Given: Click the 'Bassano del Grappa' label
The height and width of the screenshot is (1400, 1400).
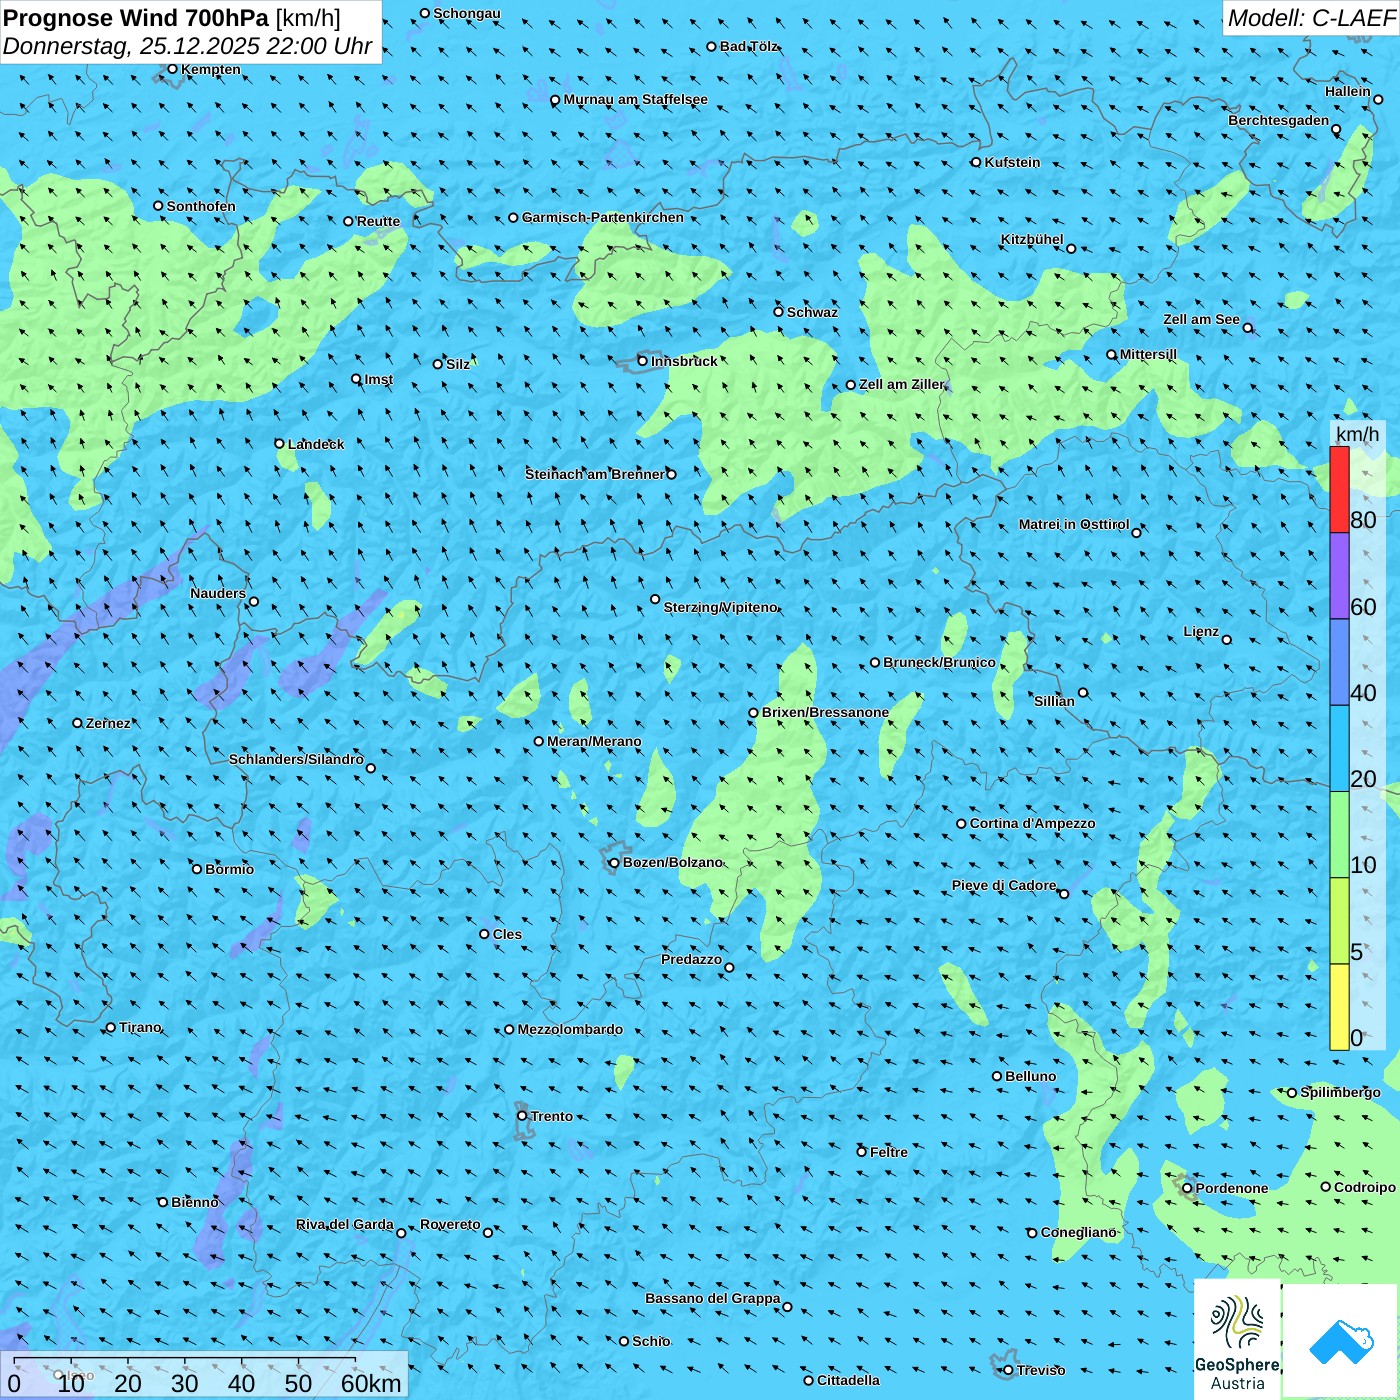Looking at the screenshot, I should coord(713,1298).
